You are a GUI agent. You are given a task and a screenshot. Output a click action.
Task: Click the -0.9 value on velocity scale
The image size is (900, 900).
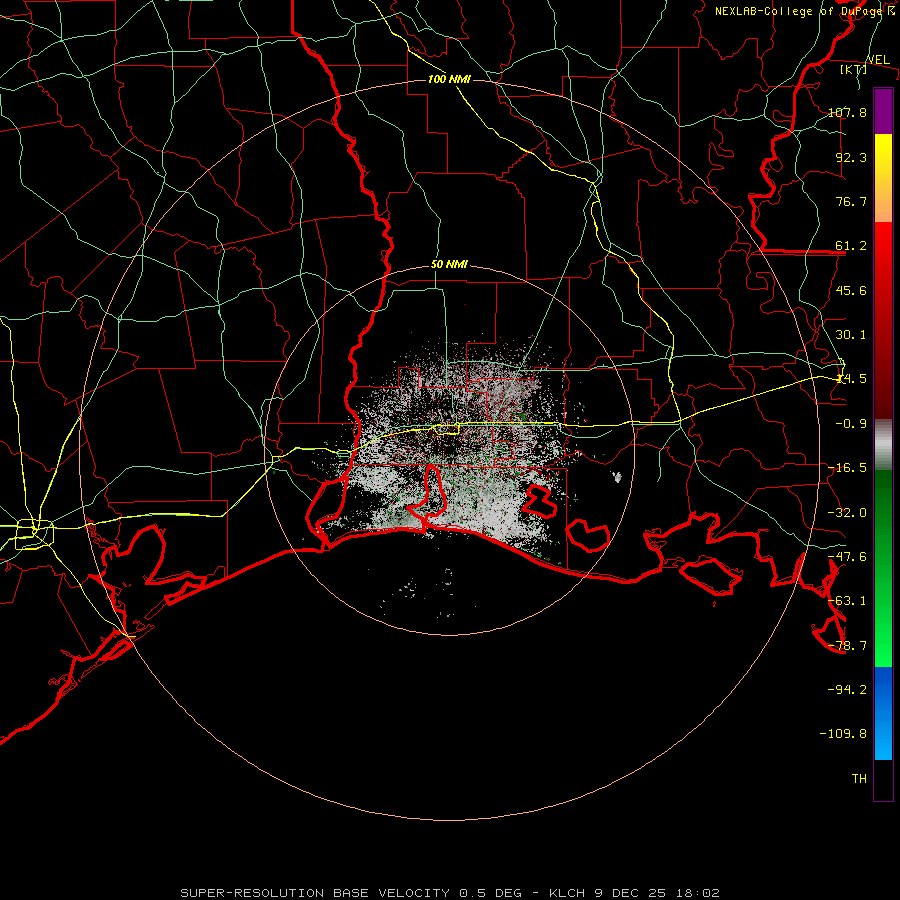(x=851, y=424)
